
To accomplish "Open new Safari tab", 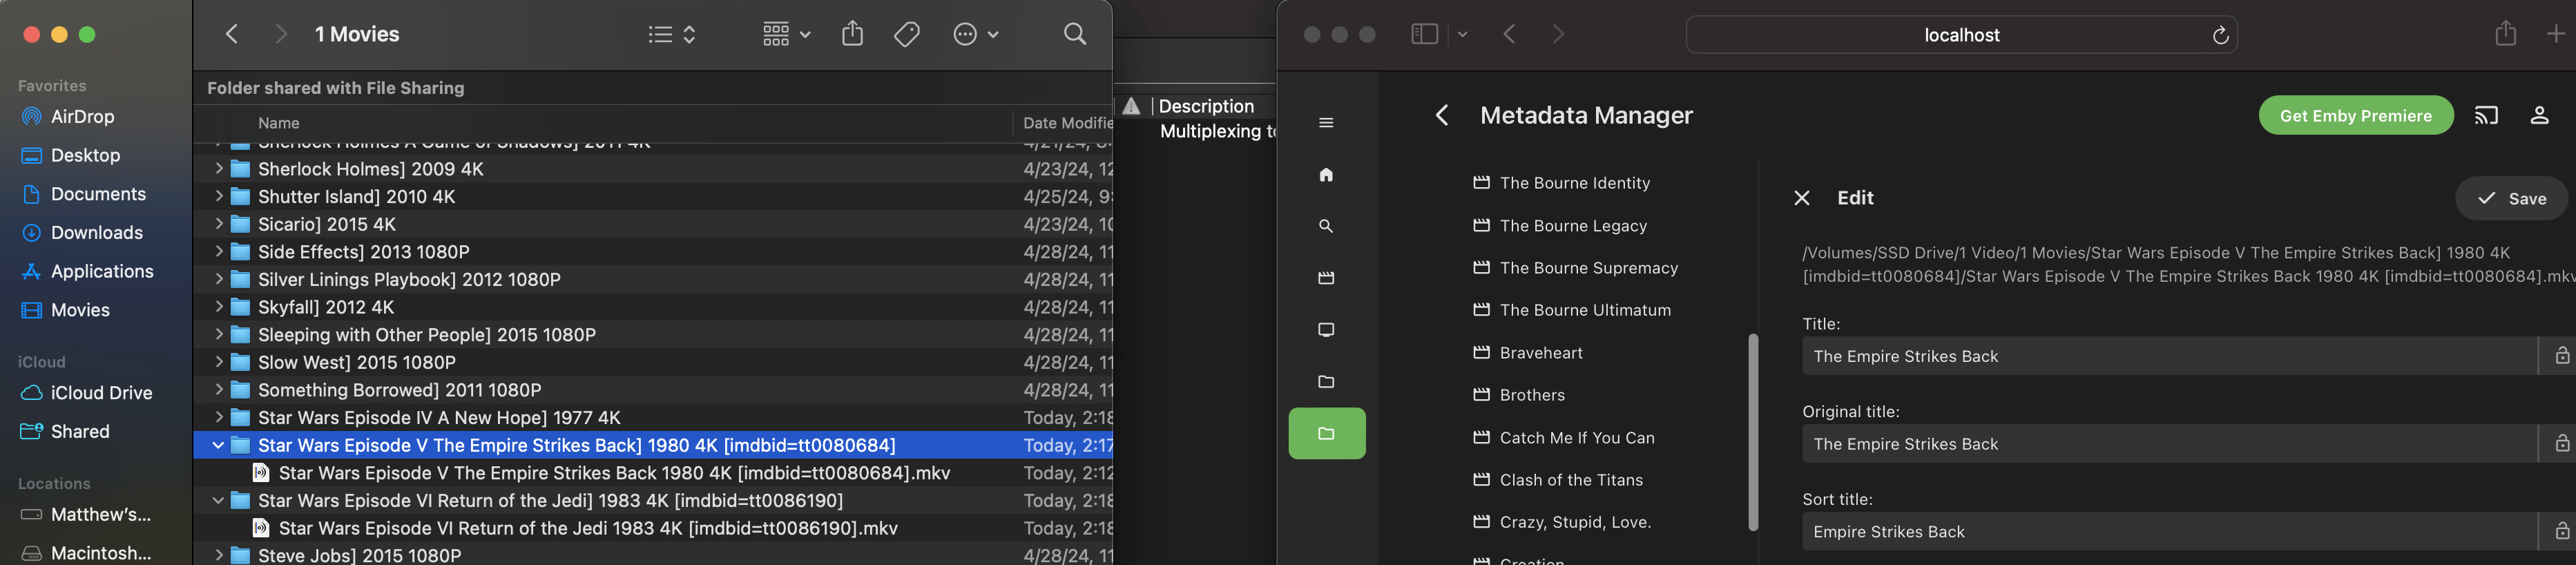I will [x=2555, y=34].
